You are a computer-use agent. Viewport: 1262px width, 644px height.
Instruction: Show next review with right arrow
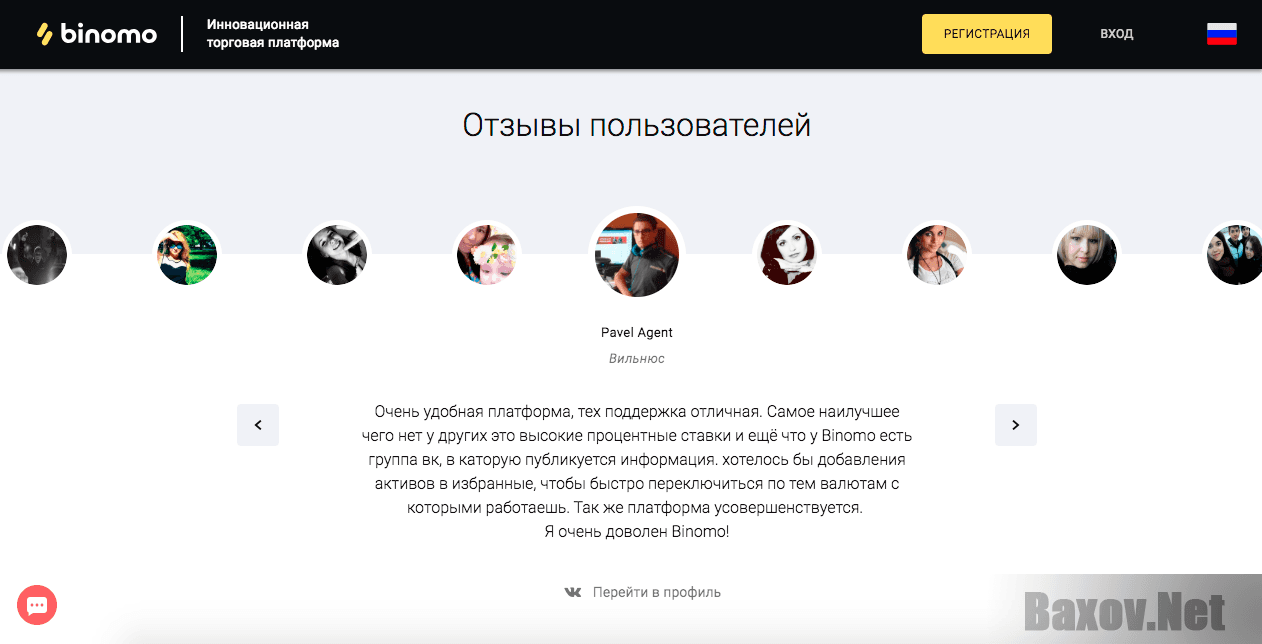point(1016,425)
